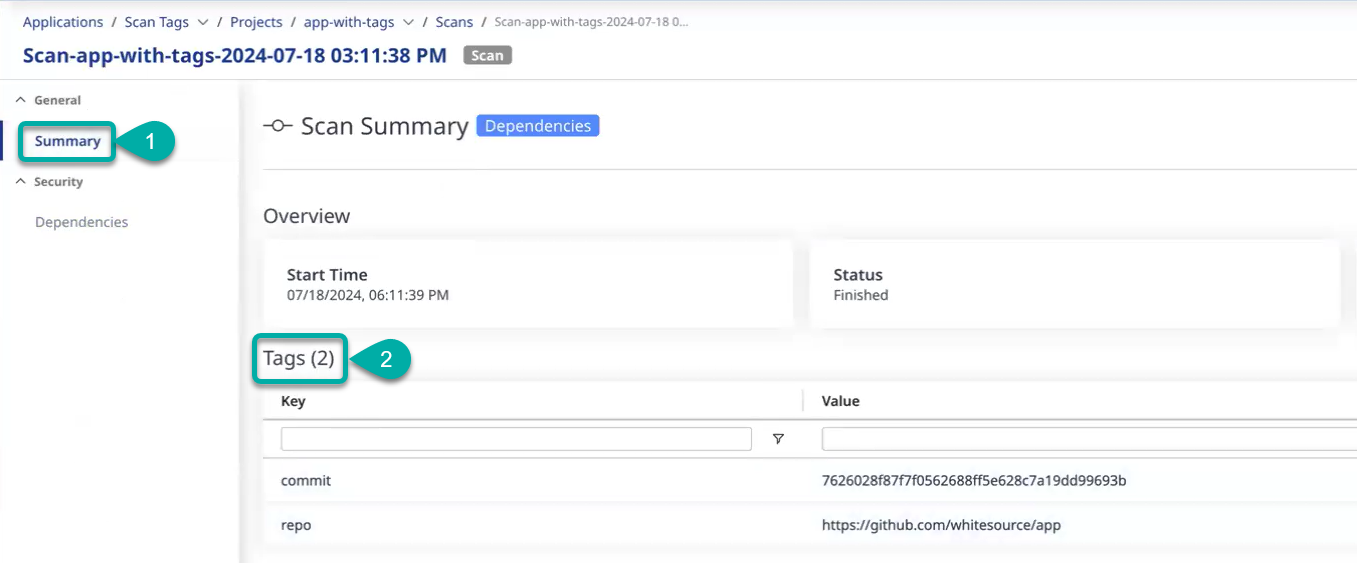Go to Applications breadcrumb link
1357x563 pixels.
point(62,22)
